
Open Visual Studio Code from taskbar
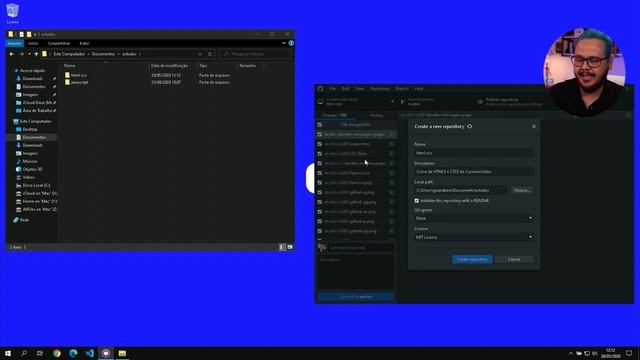(89, 353)
